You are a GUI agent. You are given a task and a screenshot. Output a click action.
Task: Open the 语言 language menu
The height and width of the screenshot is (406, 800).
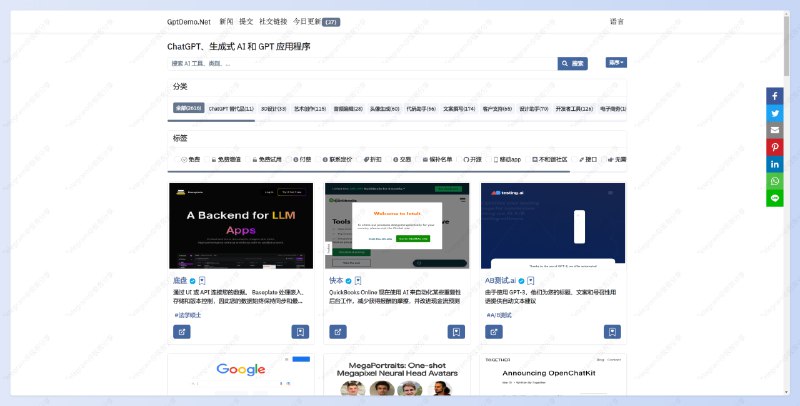(616, 21)
